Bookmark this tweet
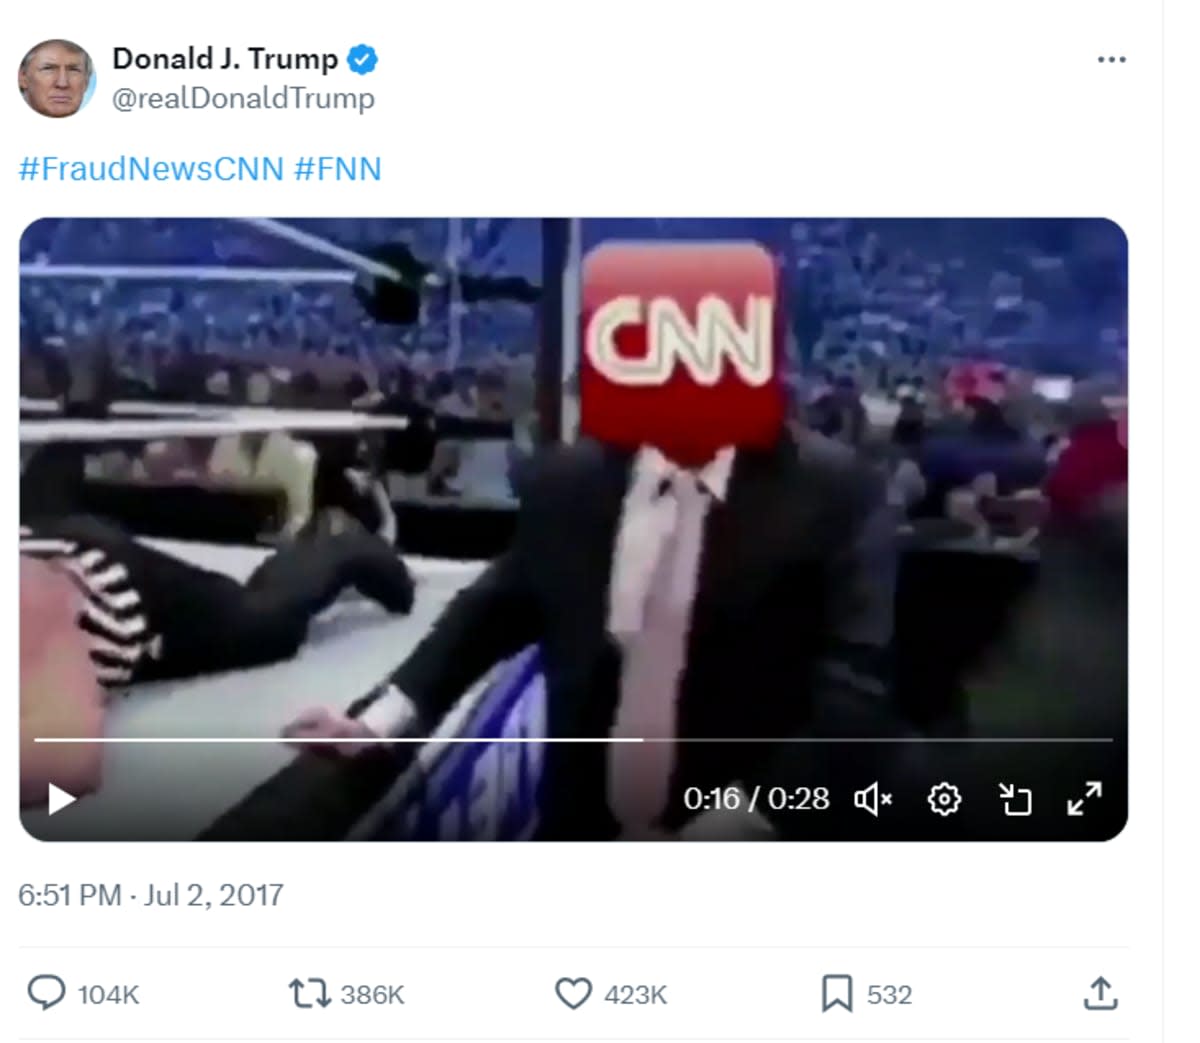Viewport: 1200px width, 1043px height. [836, 994]
